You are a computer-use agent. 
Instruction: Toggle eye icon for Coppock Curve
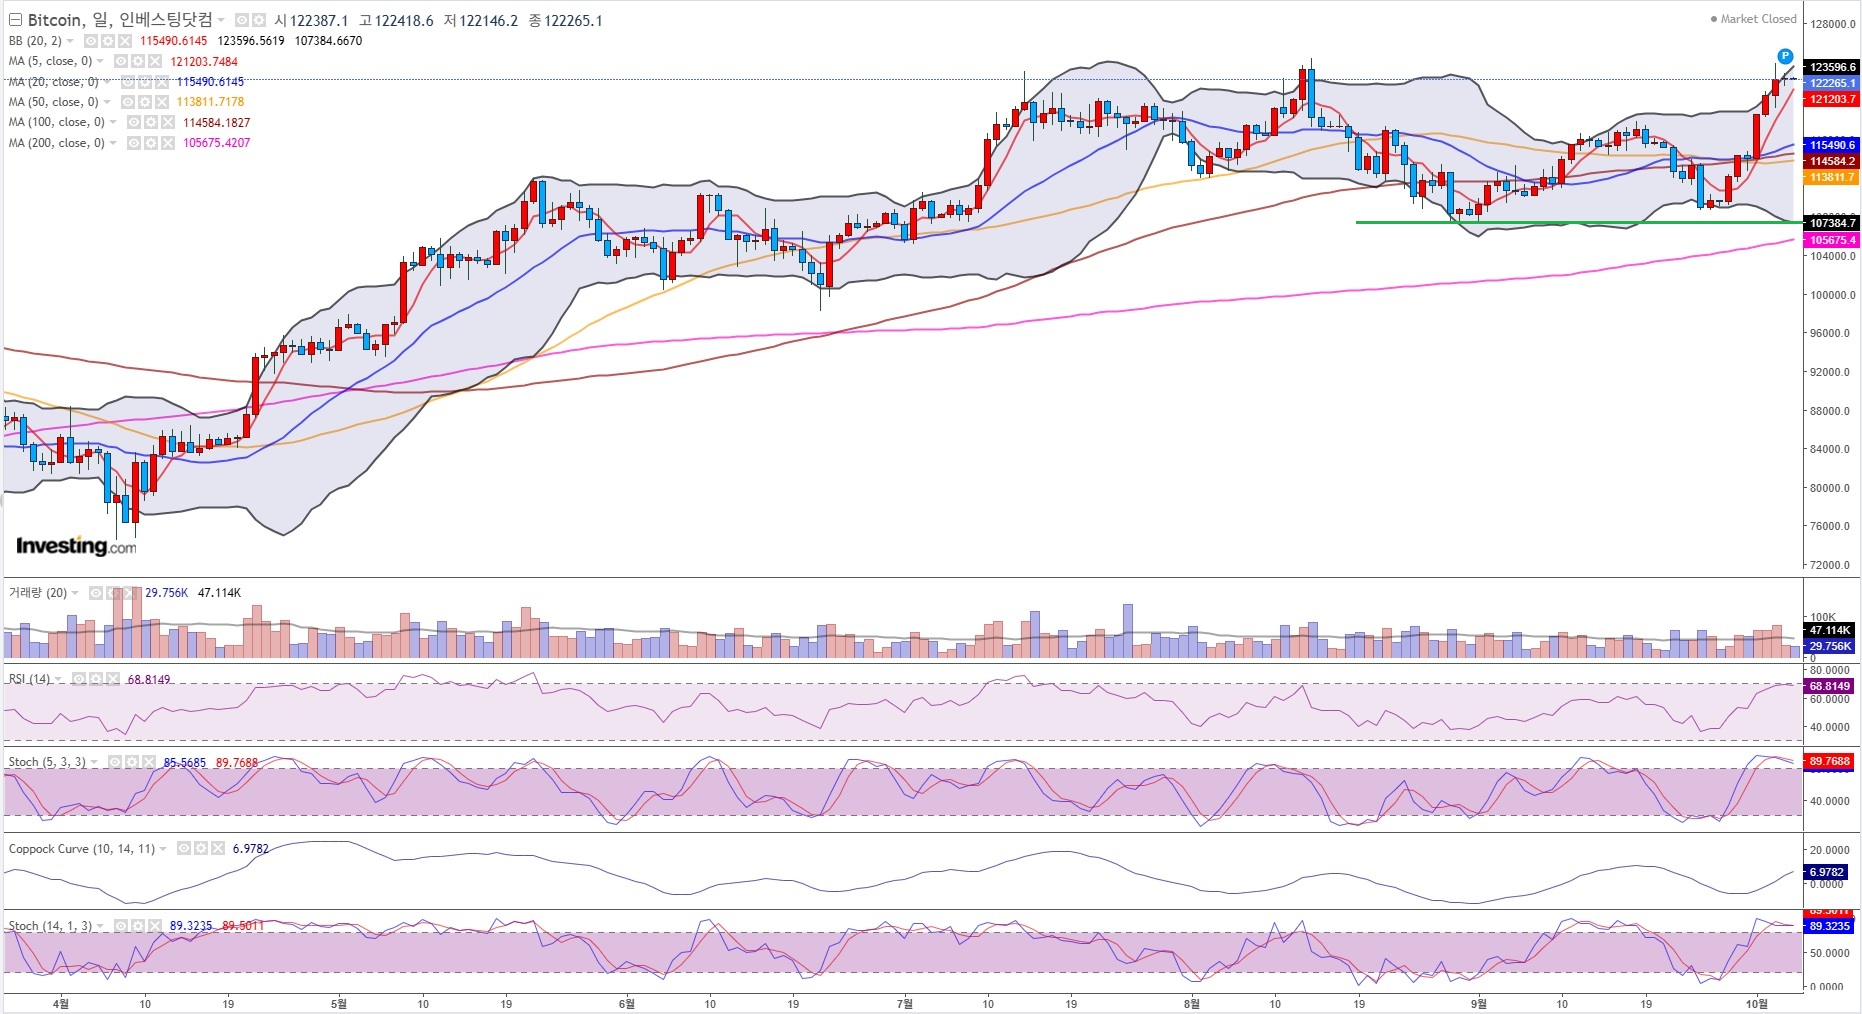[x=184, y=848]
